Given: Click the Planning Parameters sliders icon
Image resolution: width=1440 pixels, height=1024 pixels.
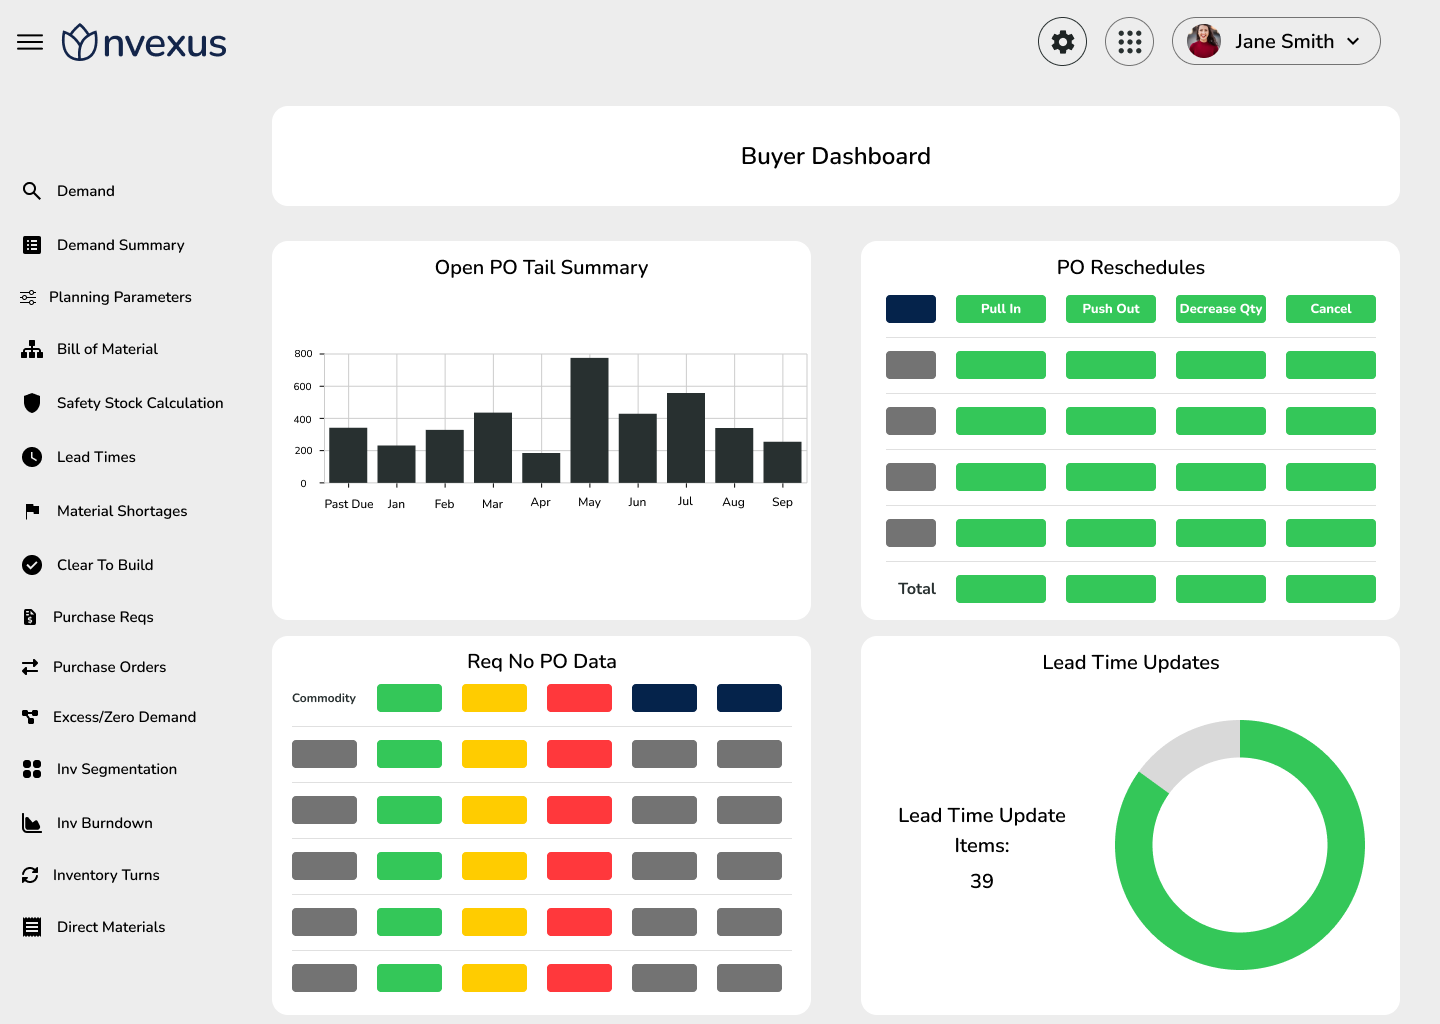Looking at the screenshot, I should pos(28,297).
